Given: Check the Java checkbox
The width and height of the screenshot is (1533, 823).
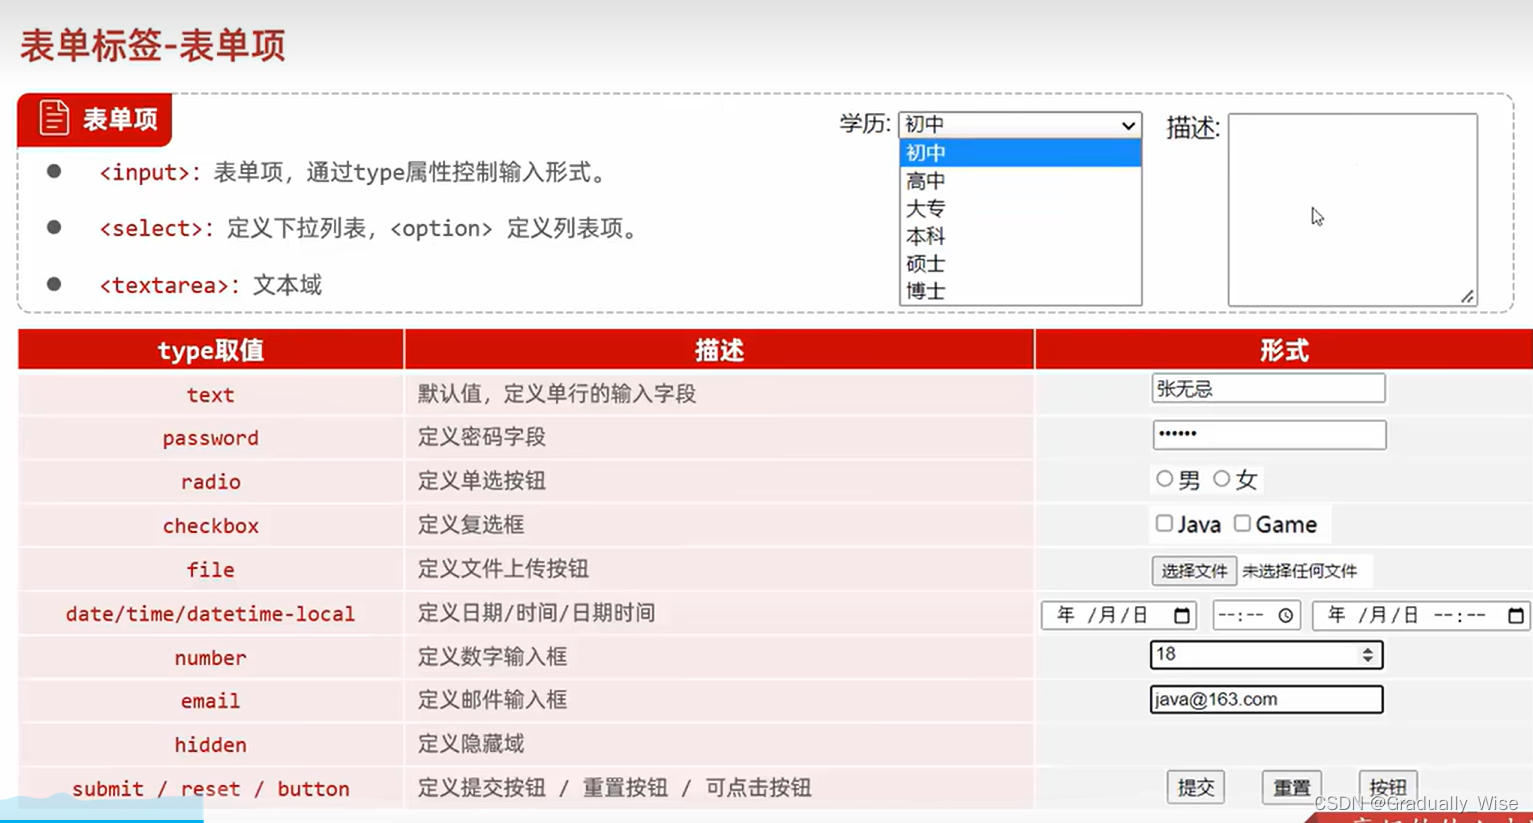Looking at the screenshot, I should tap(1164, 523).
